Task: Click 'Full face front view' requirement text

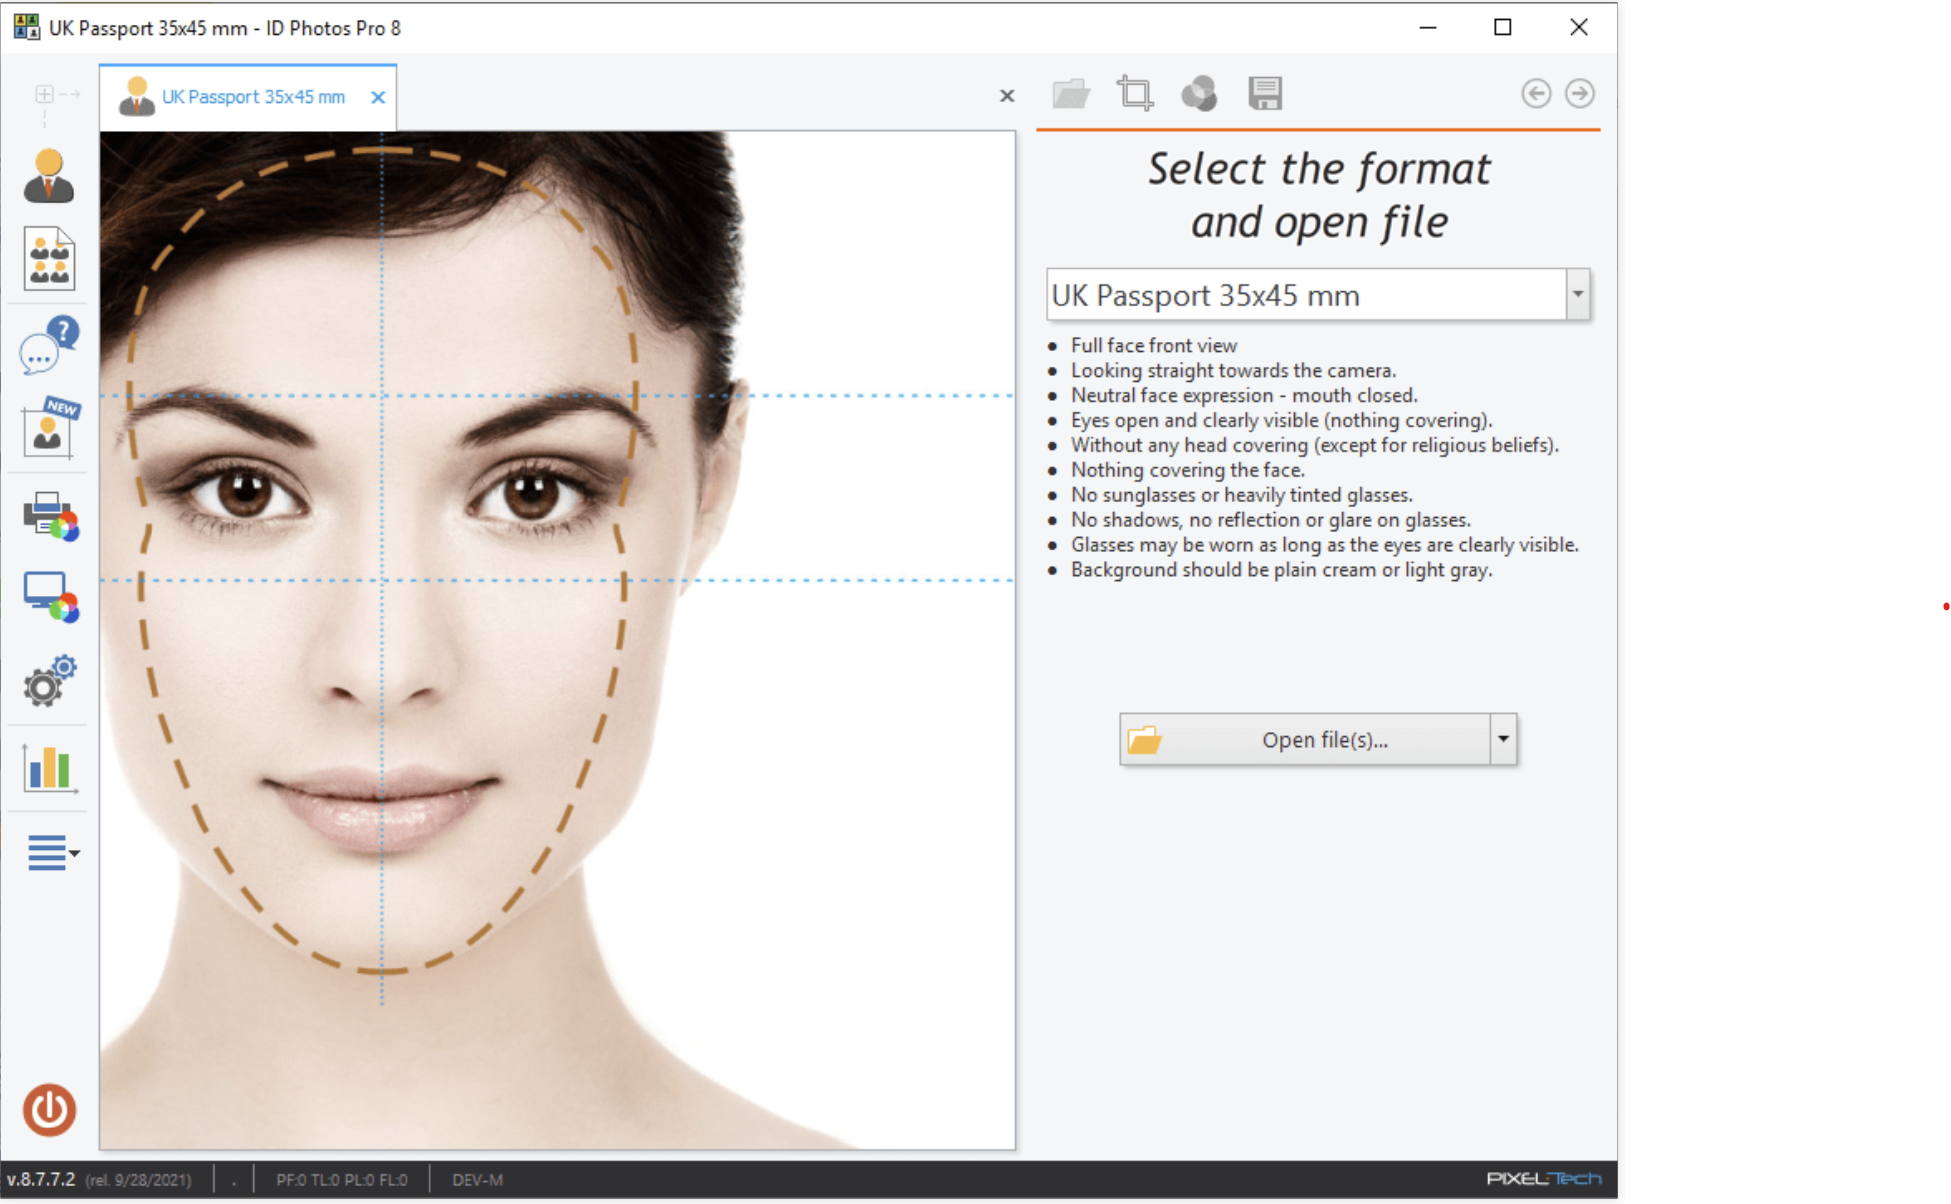Action: 1154,345
